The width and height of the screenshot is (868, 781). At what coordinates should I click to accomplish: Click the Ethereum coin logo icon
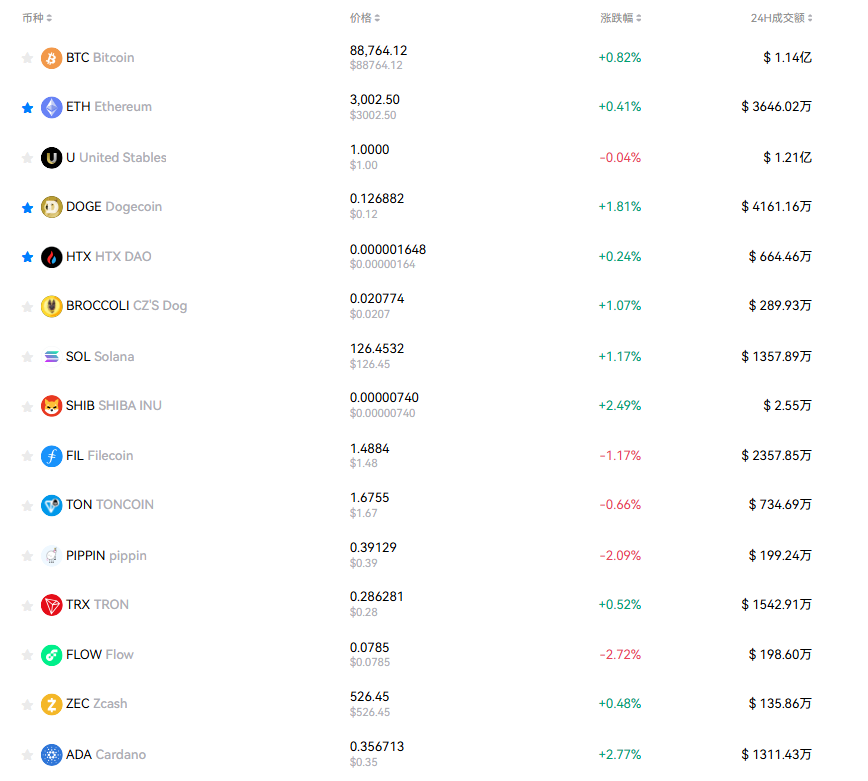(51, 107)
